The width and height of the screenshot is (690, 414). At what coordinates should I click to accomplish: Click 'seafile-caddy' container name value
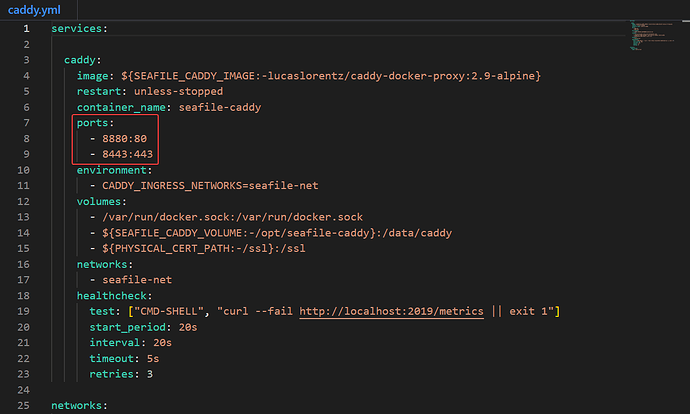[x=220, y=107]
